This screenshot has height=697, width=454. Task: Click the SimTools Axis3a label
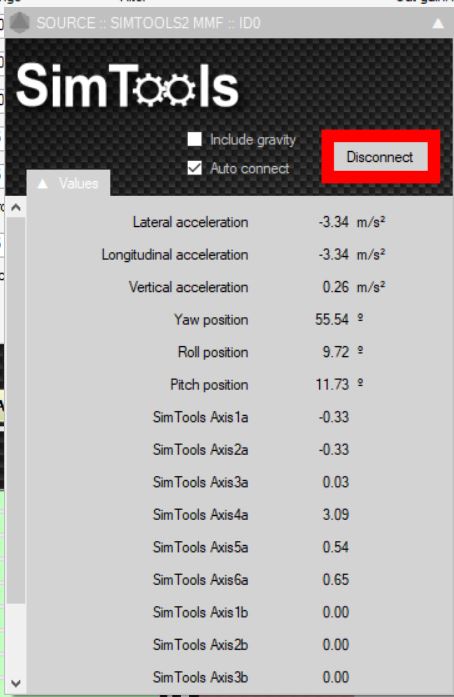click(201, 482)
